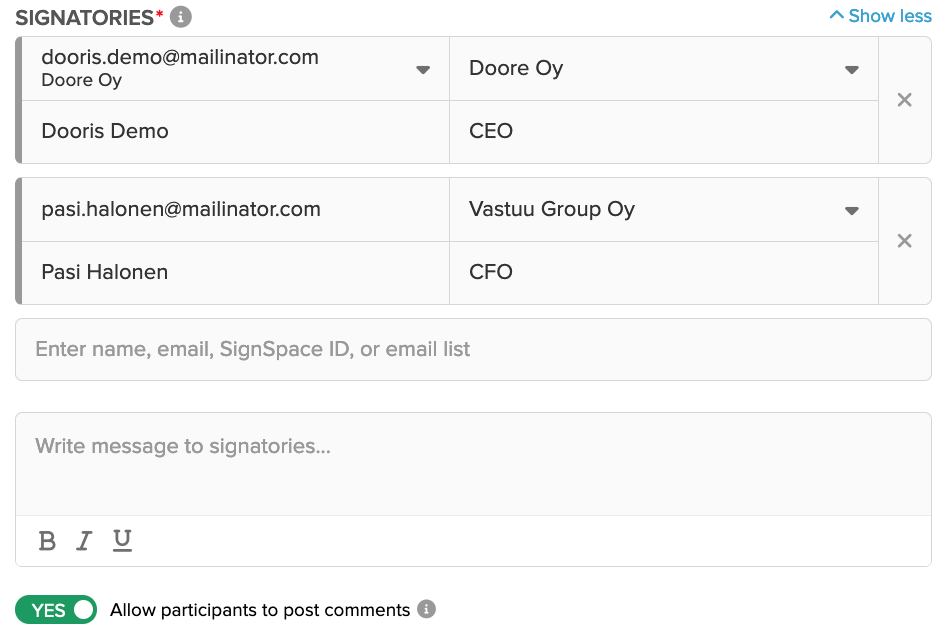Remove signatory Dooris Demo with X icon

(904, 100)
